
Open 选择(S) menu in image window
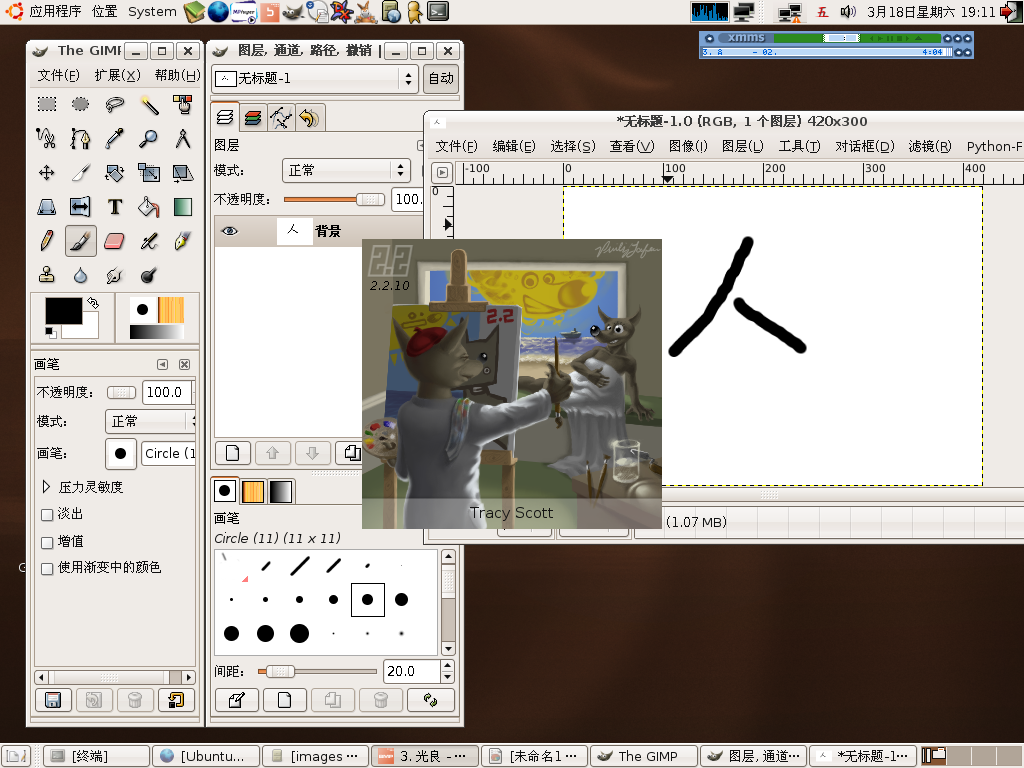click(x=573, y=146)
